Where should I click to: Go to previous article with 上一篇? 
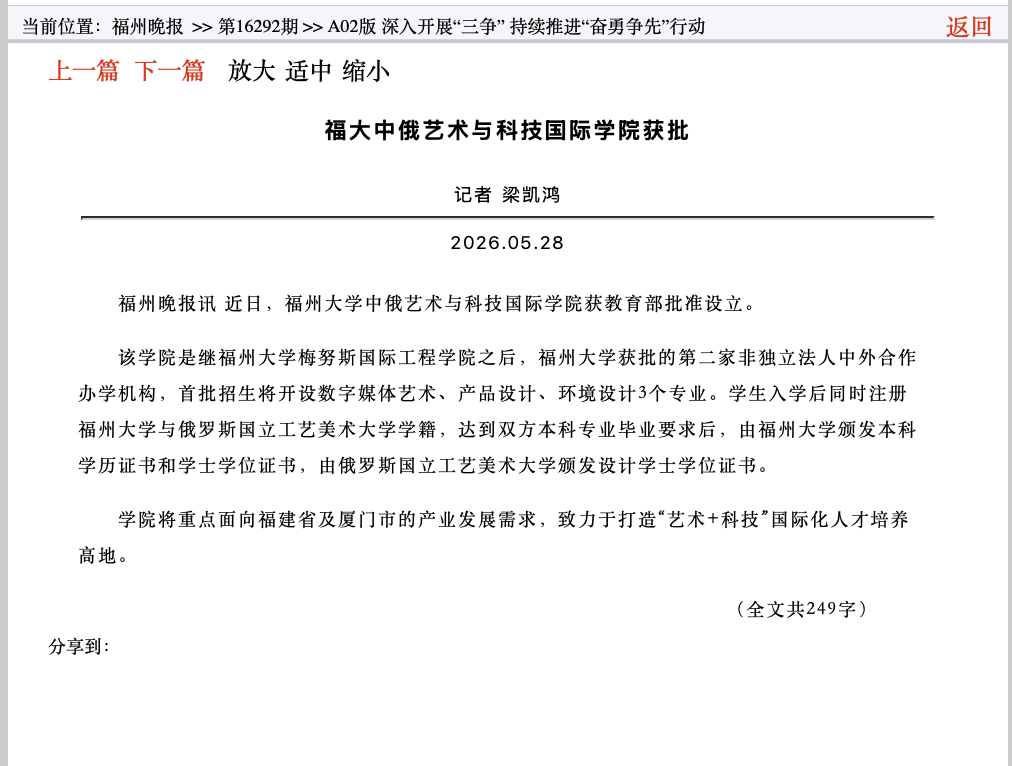(x=84, y=71)
